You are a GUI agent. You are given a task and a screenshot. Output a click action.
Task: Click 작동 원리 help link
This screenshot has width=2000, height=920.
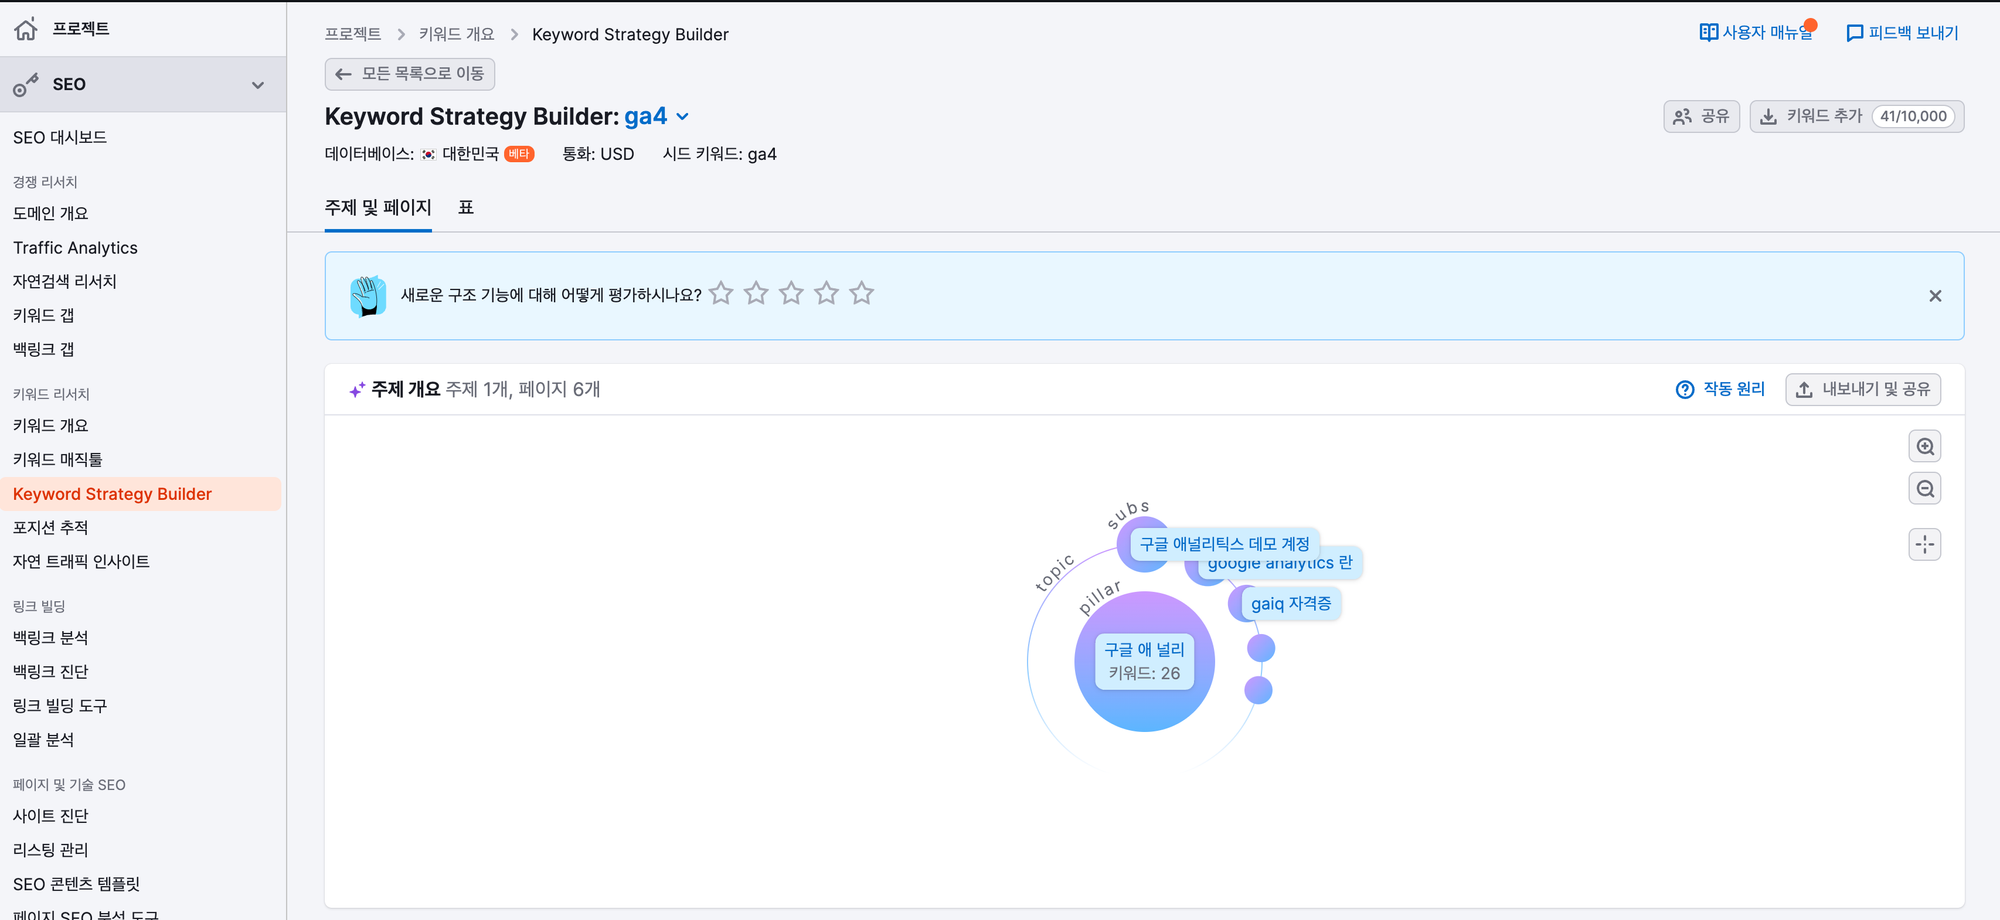pyautogui.click(x=1721, y=389)
